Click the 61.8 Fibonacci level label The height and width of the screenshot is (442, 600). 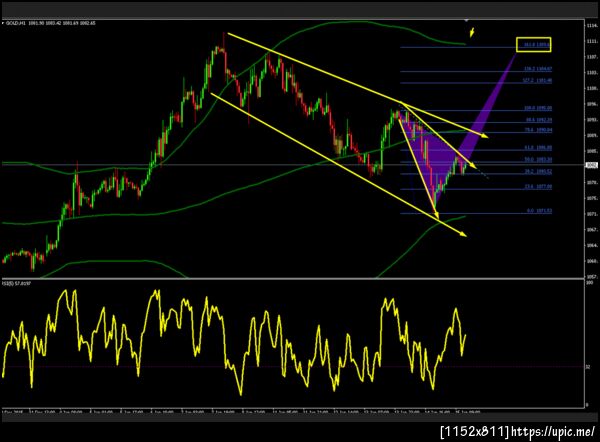point(539,148)
